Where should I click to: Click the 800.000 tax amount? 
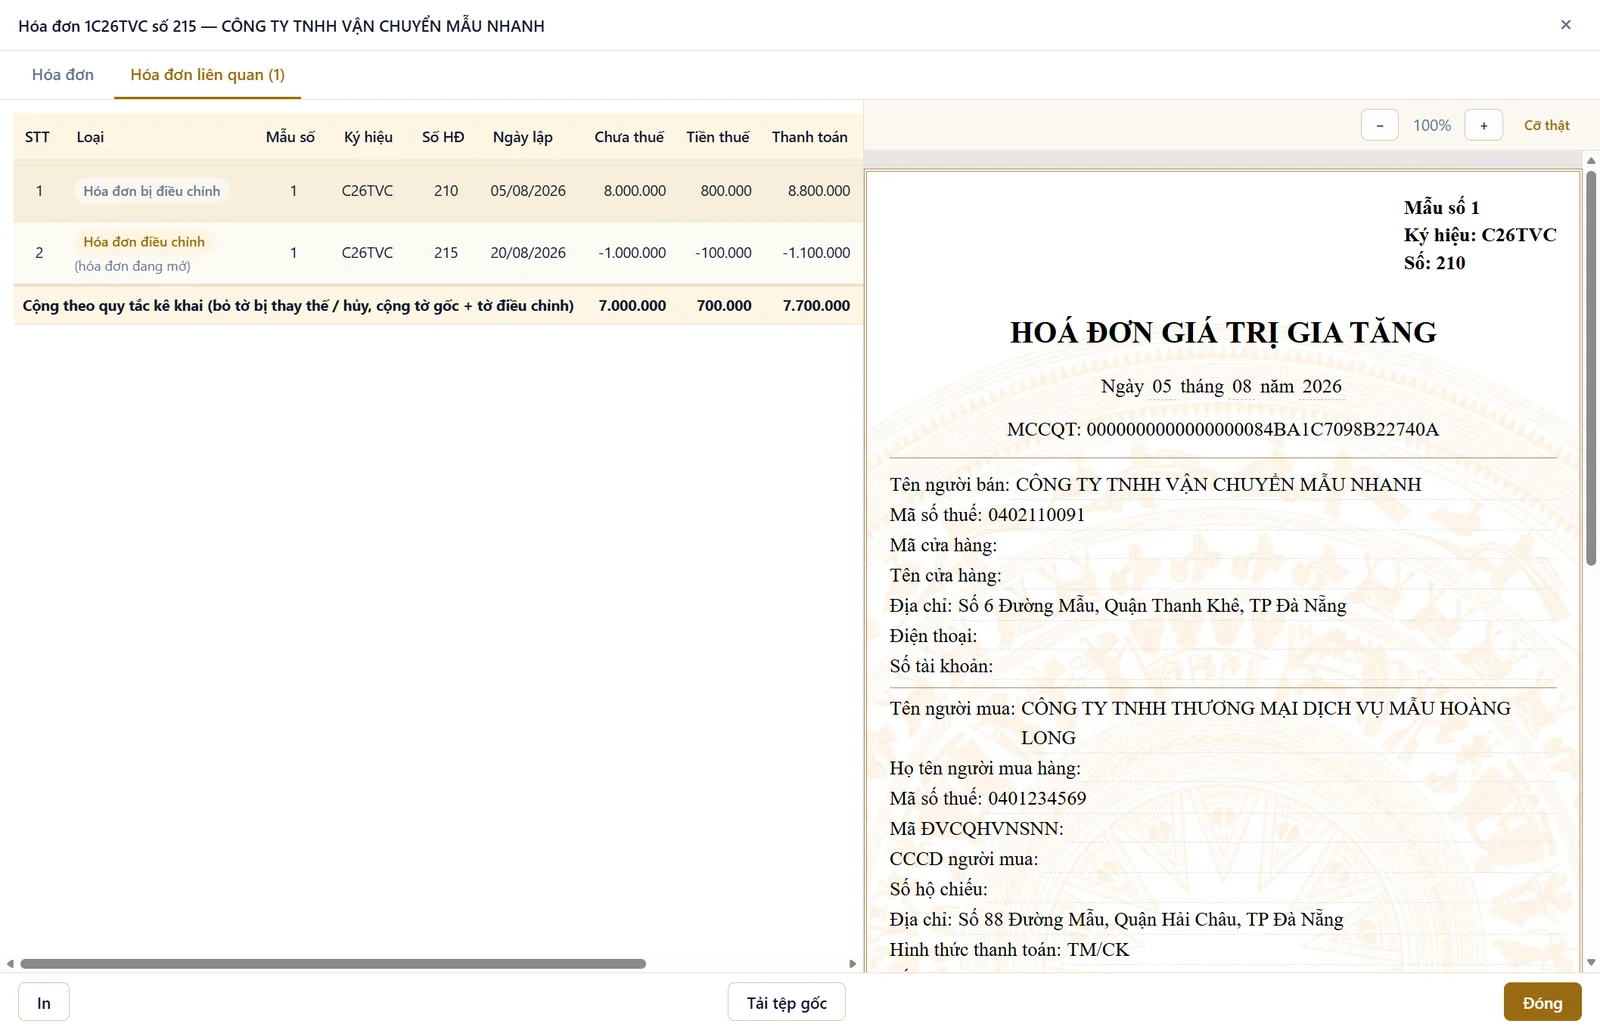[x=726, y=191]
